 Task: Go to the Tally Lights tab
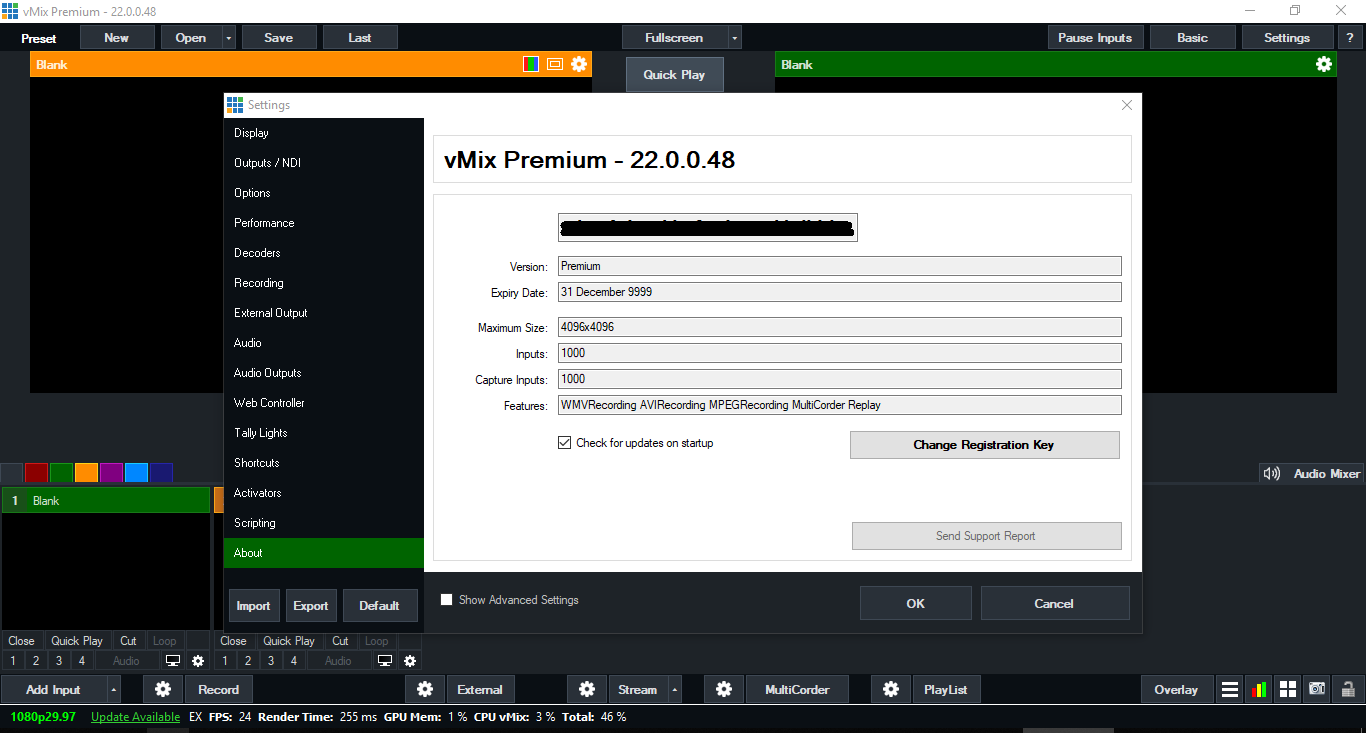pyautogui.click(x=324, y=433)
